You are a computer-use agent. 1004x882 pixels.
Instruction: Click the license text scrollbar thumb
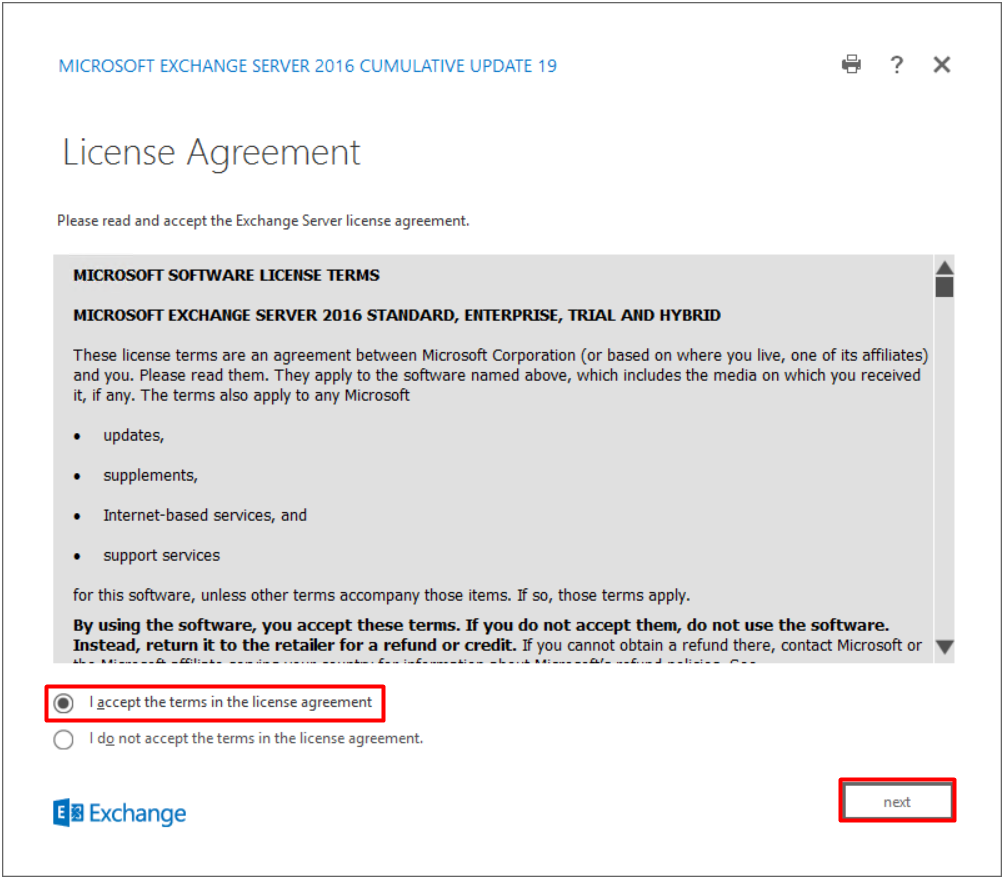(944, 286)
